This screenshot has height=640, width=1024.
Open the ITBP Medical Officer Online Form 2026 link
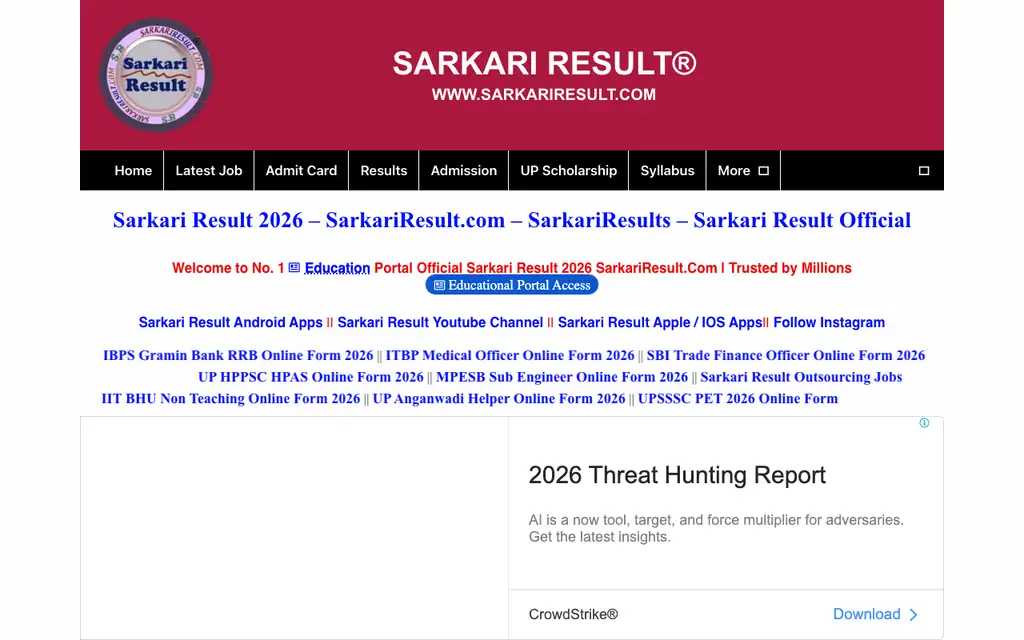510,355
